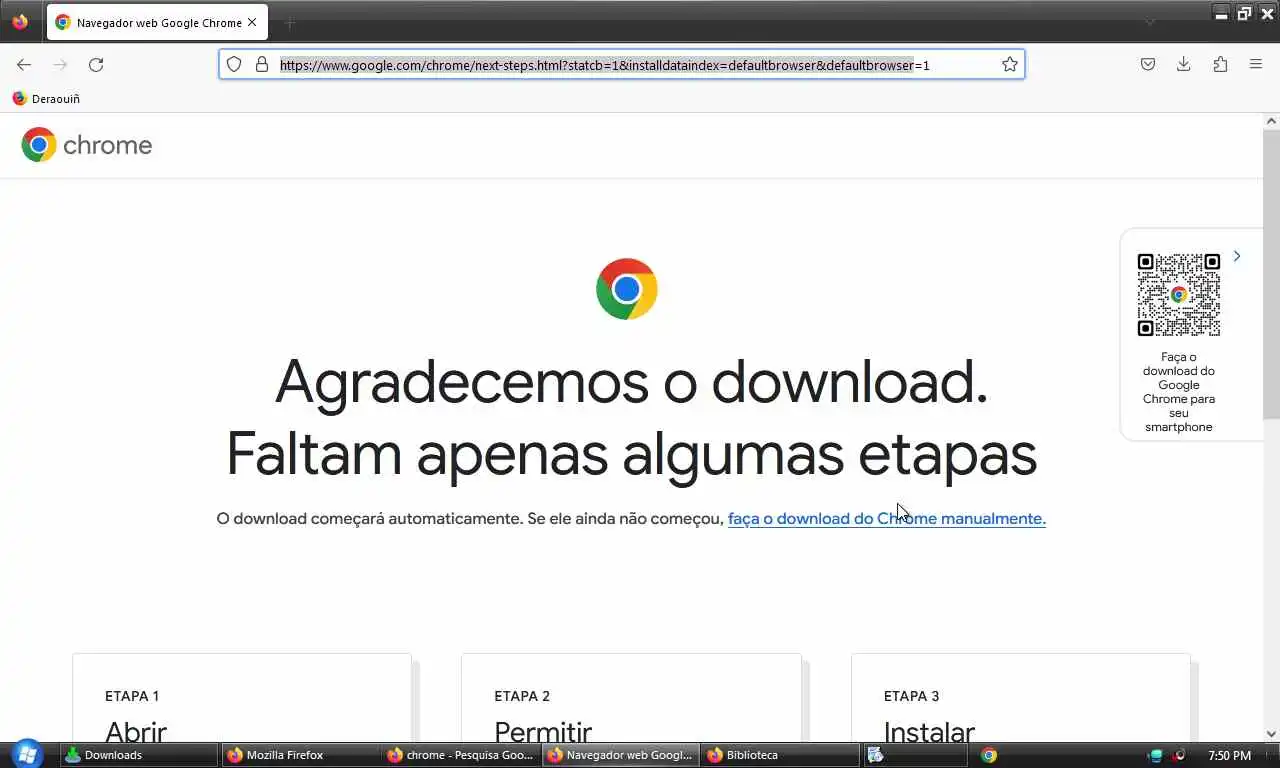Open the Deraouiñ bookmark
The width and height of the screenshot is (1280, 768).
click(x=46, y=99)
